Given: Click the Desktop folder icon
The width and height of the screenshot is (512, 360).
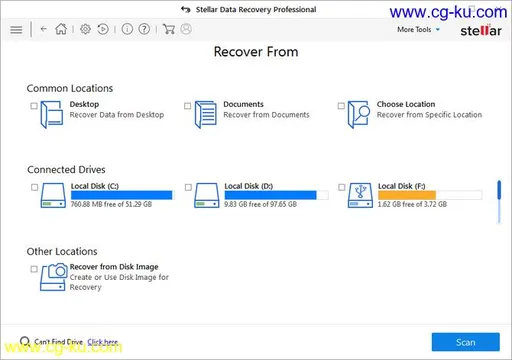Looking at the screenshot, I should coord(52,115).
